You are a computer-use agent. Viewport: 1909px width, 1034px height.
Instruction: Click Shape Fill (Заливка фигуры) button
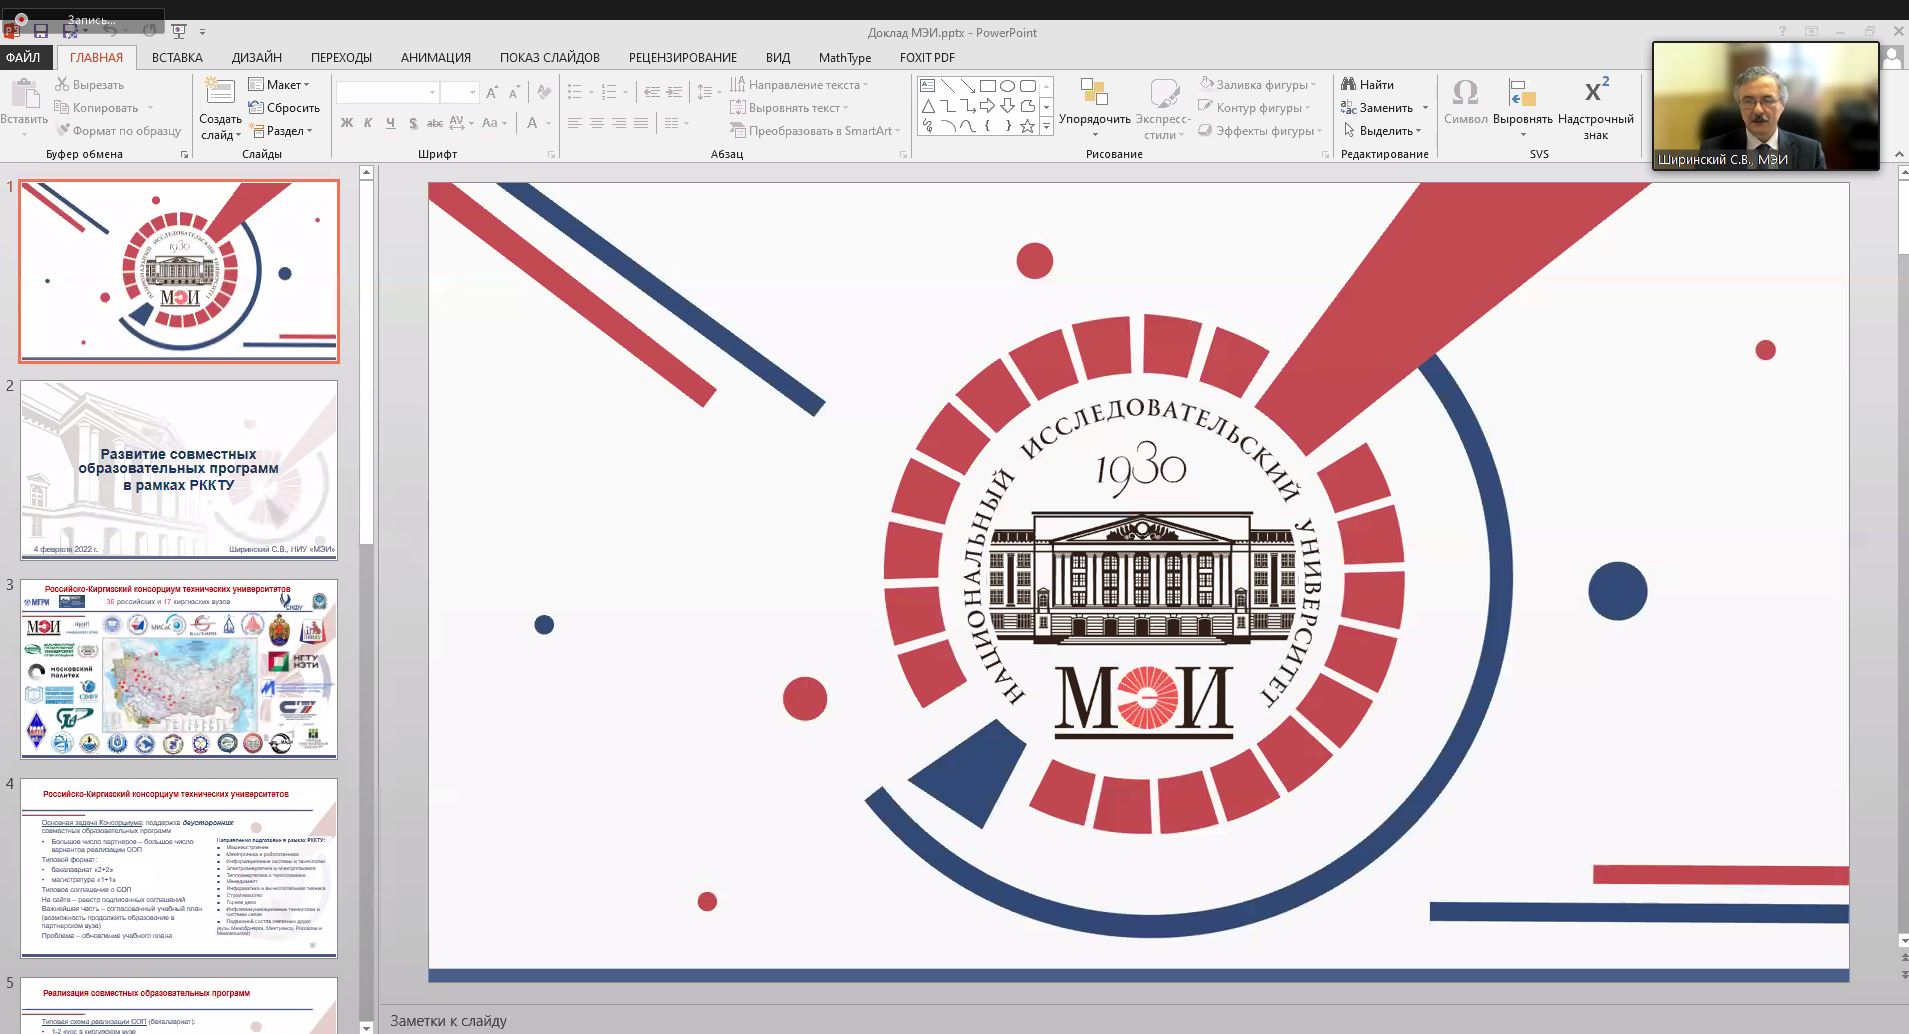(1258, 85)
